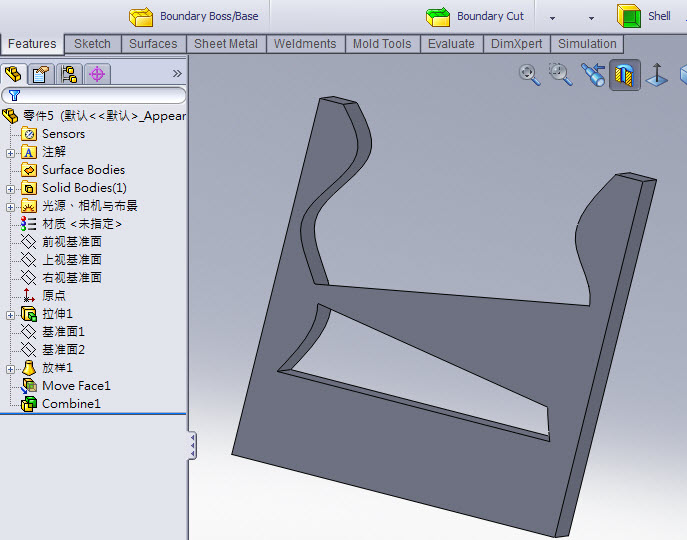Open the DimXpertManager tab icon
The image size is (687, 540).
point(97,74)
